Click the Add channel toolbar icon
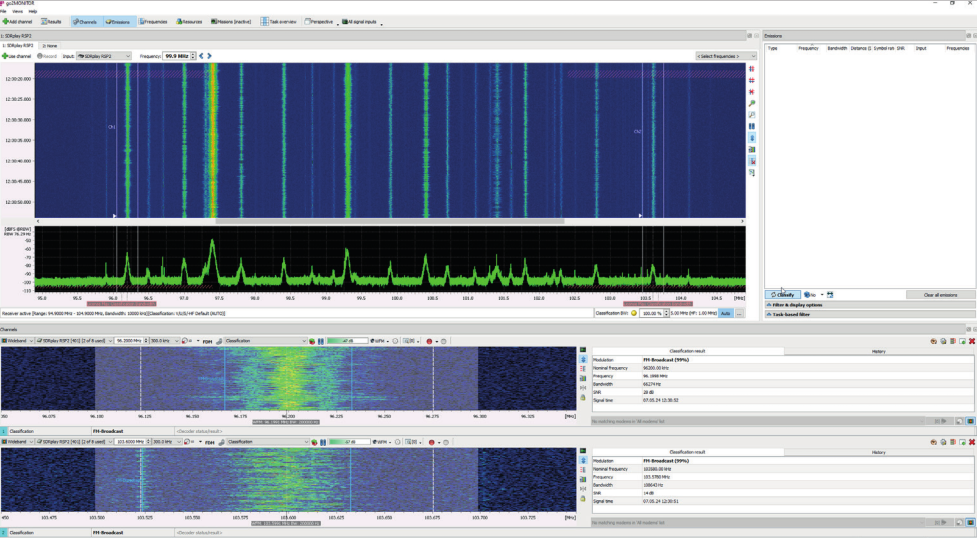The height and width of the screenshot is (538, 977). [x=6, y=21]
